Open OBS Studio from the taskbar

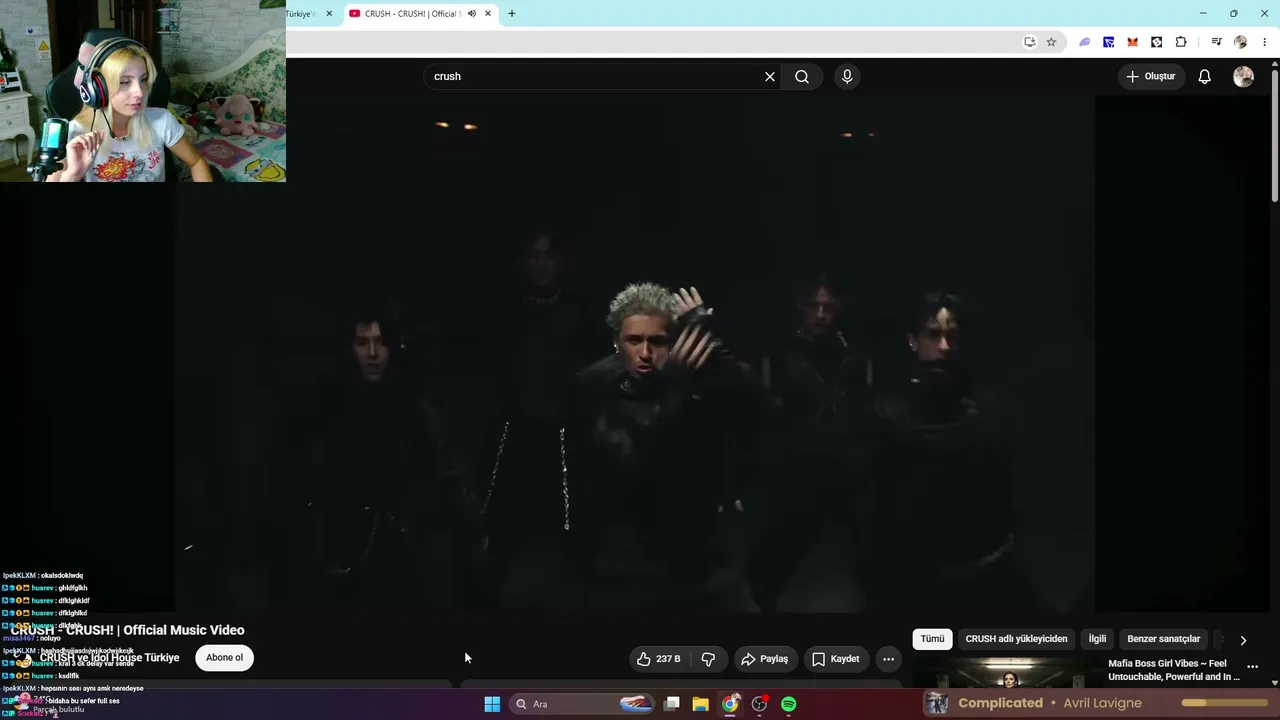click(759, 704)
